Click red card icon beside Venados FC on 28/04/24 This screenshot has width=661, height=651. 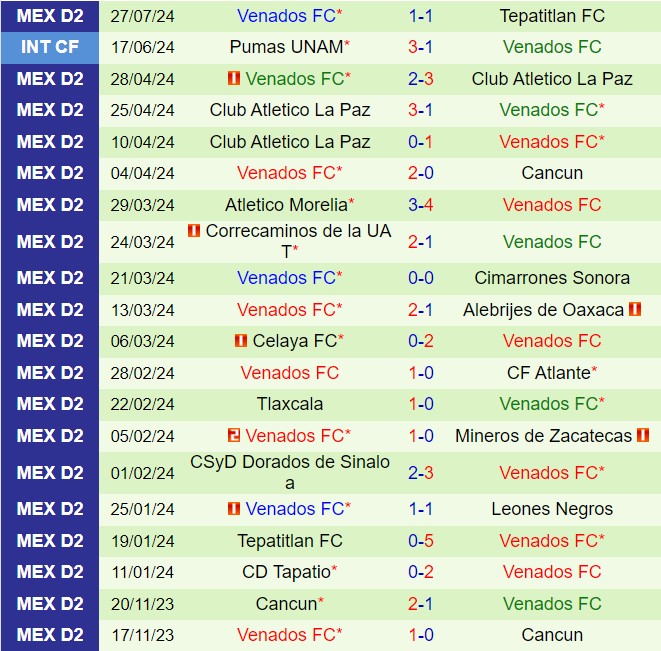234,79
